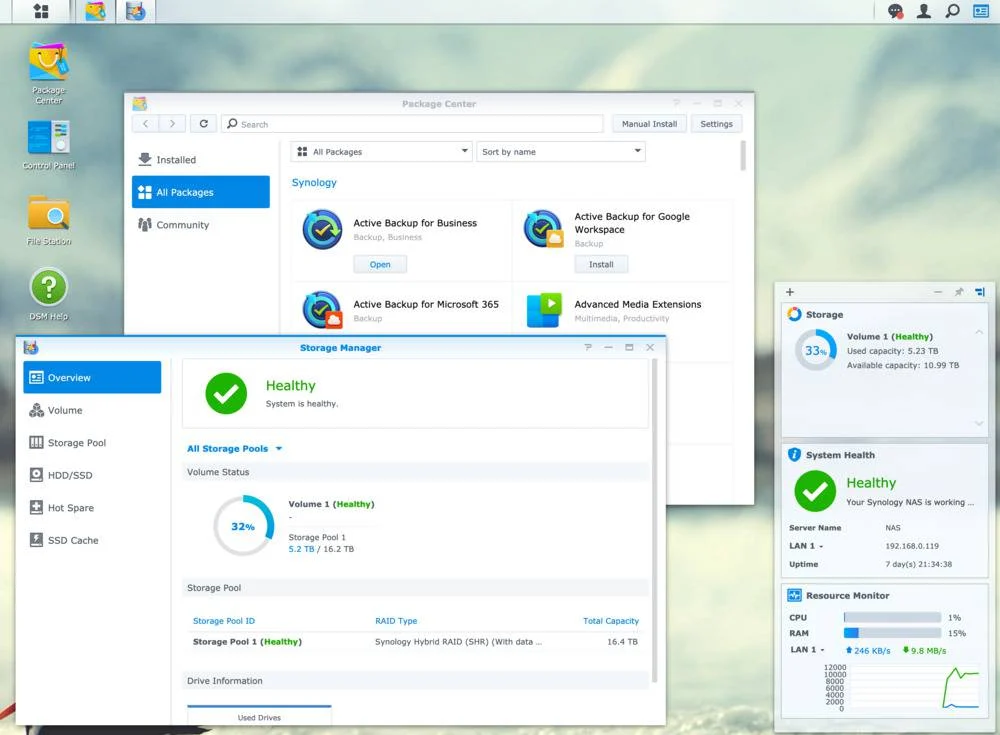Open Hot Spare section in Storage Manager
This screenshot has width=1000, height=735.
(x=92, y=508)
